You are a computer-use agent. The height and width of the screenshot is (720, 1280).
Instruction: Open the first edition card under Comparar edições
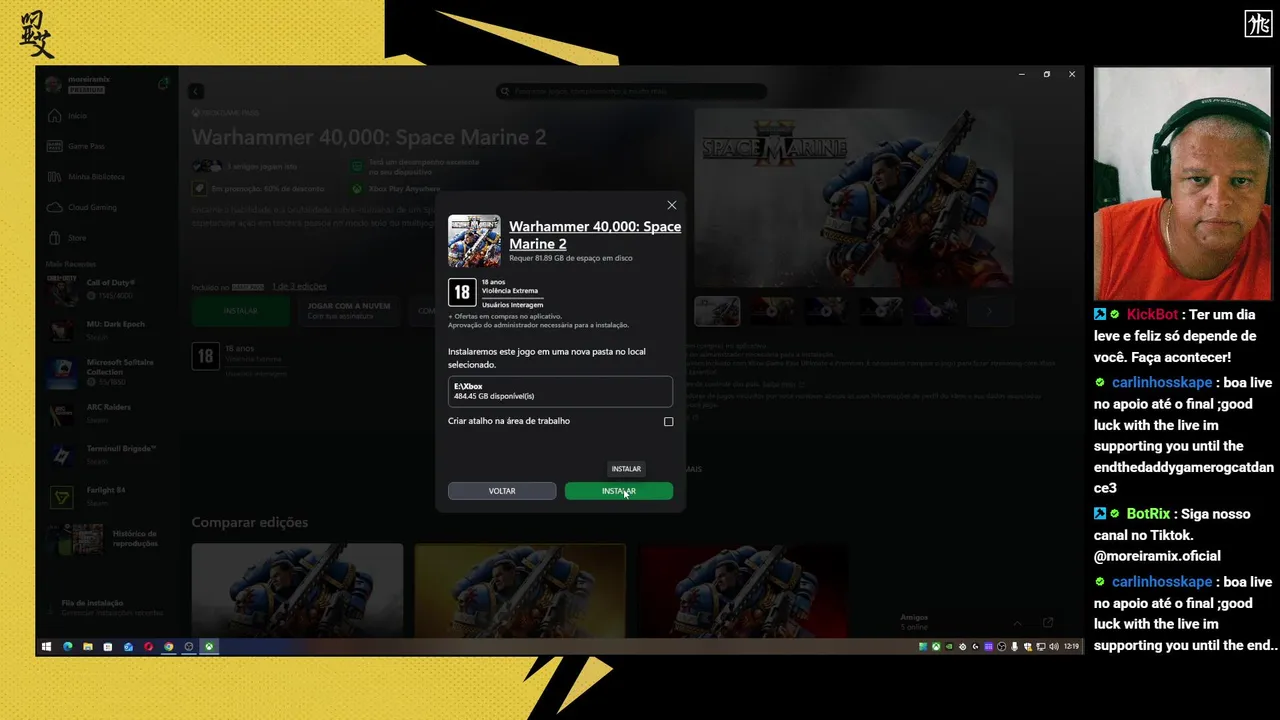point(297,590)
